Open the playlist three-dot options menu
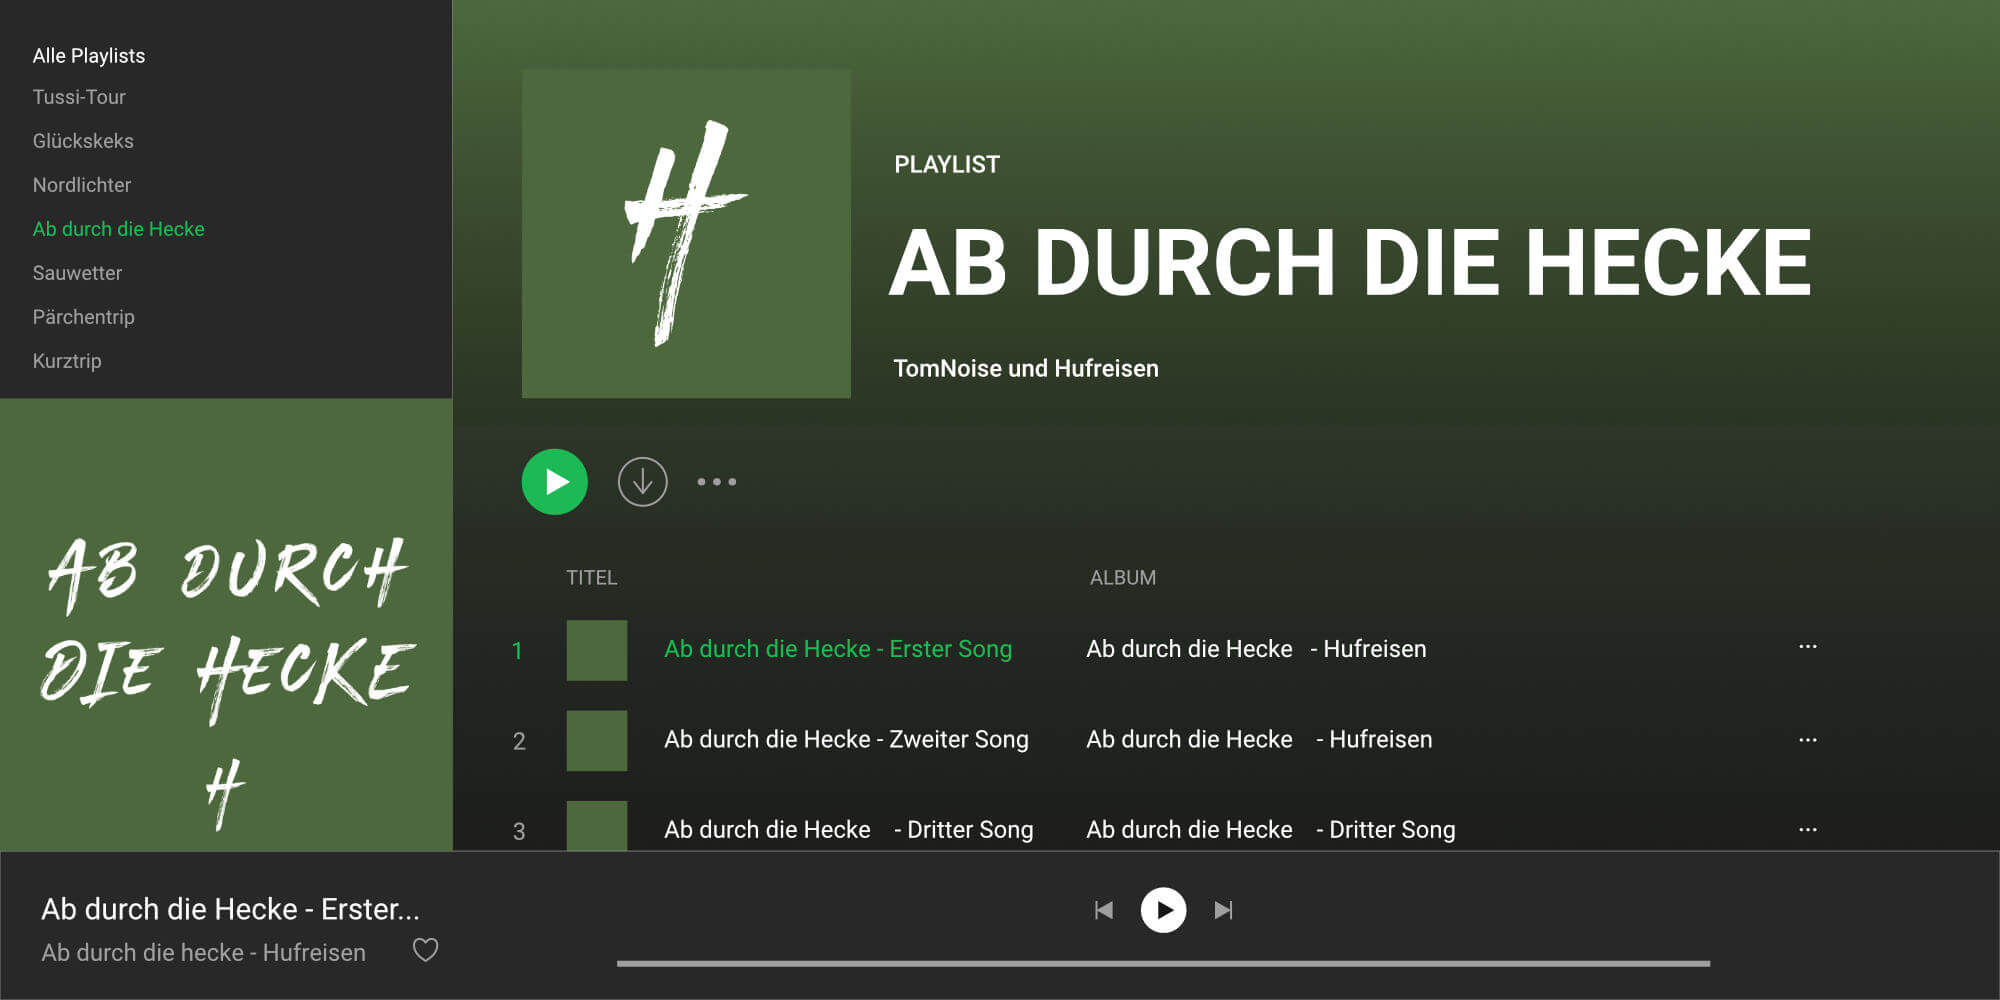 716,482
